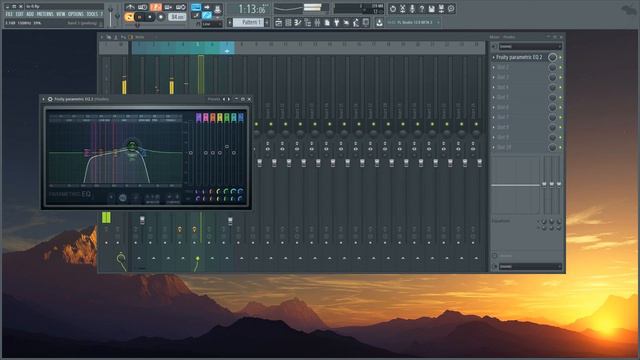
Task: Click the green band node on EQ curve
Action: pyautogui.click(x=132, y=146)
